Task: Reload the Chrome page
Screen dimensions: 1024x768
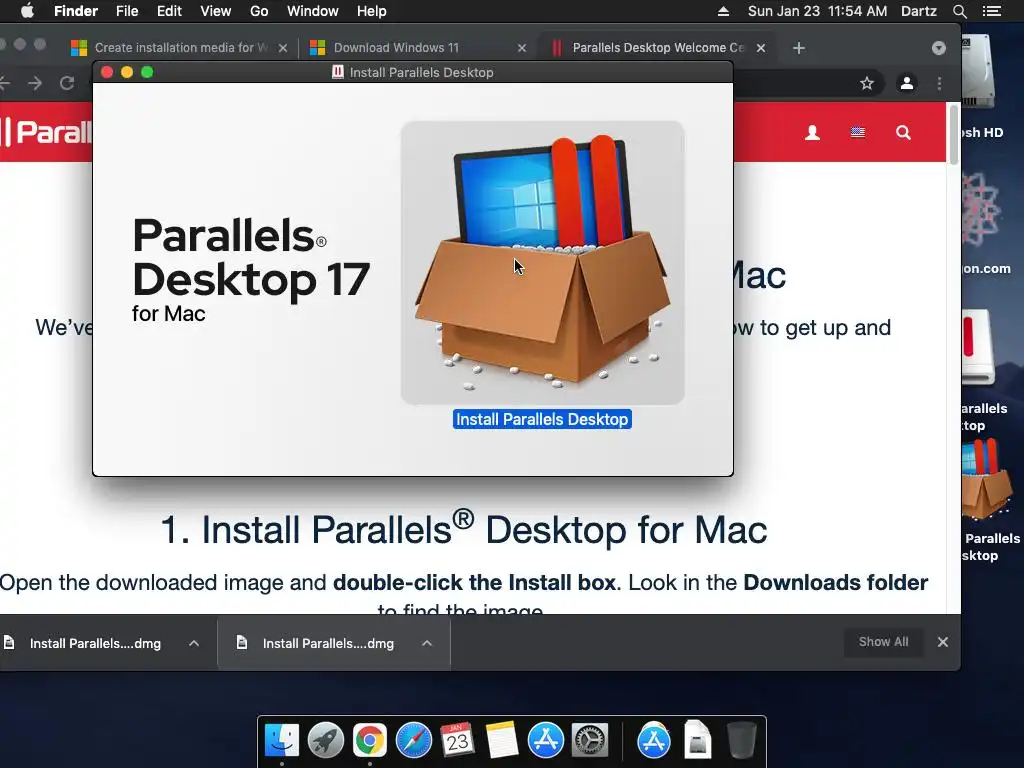Action: (x=67, y=83)
